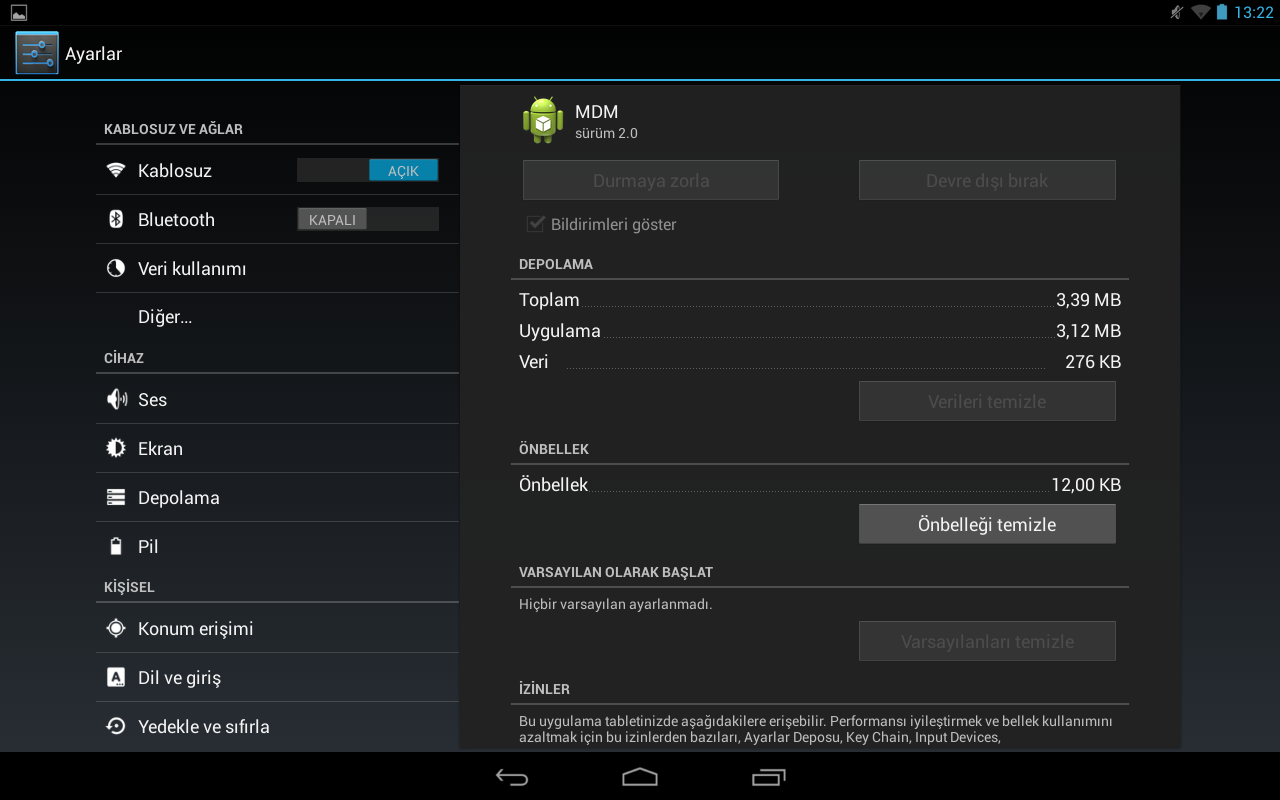Viewport: 1280px width, 800px height.
Task: Tap the İZİNLER section header
Action: tap(544, 689)
